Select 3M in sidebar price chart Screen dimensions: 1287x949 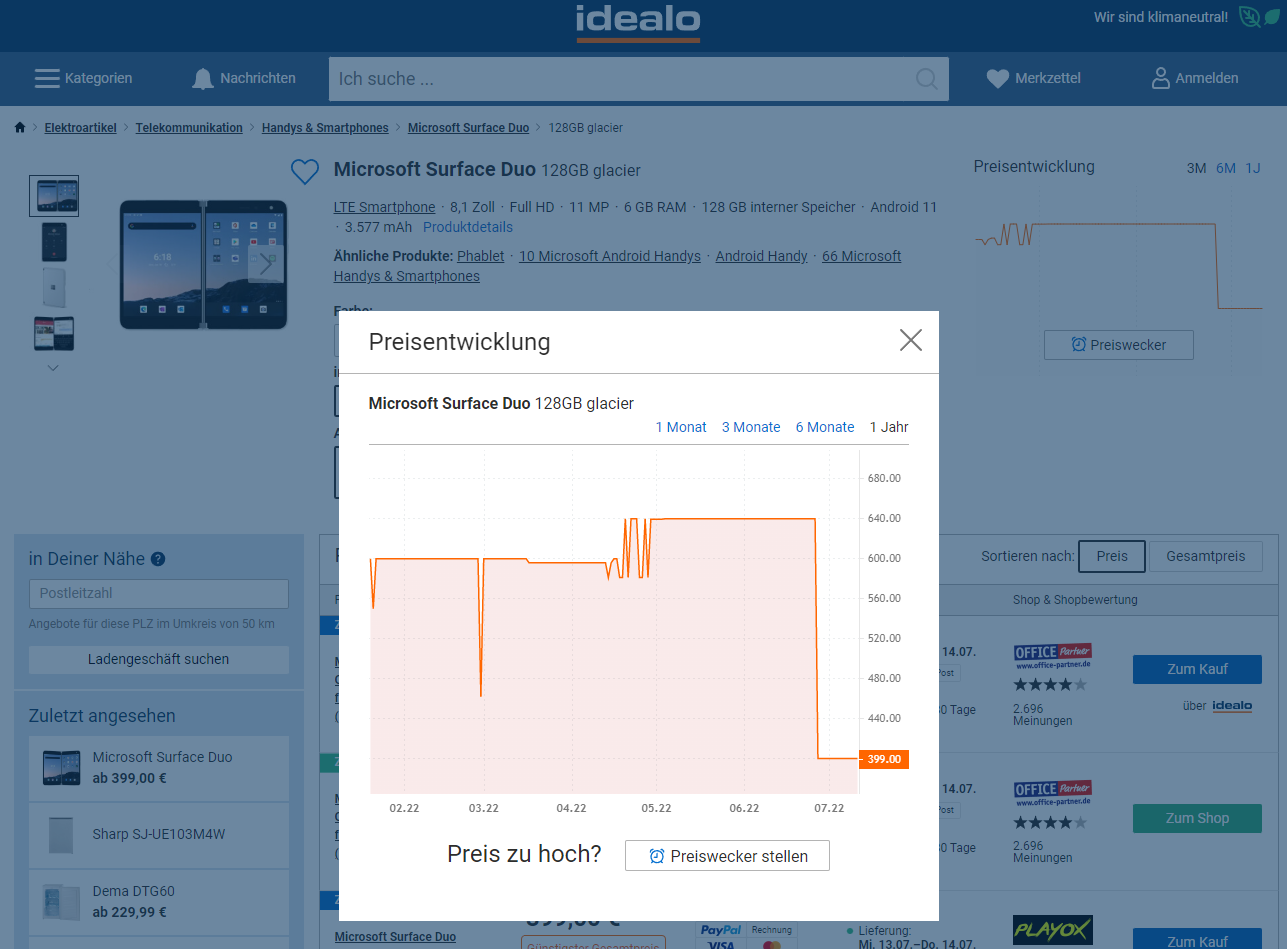1196,168
